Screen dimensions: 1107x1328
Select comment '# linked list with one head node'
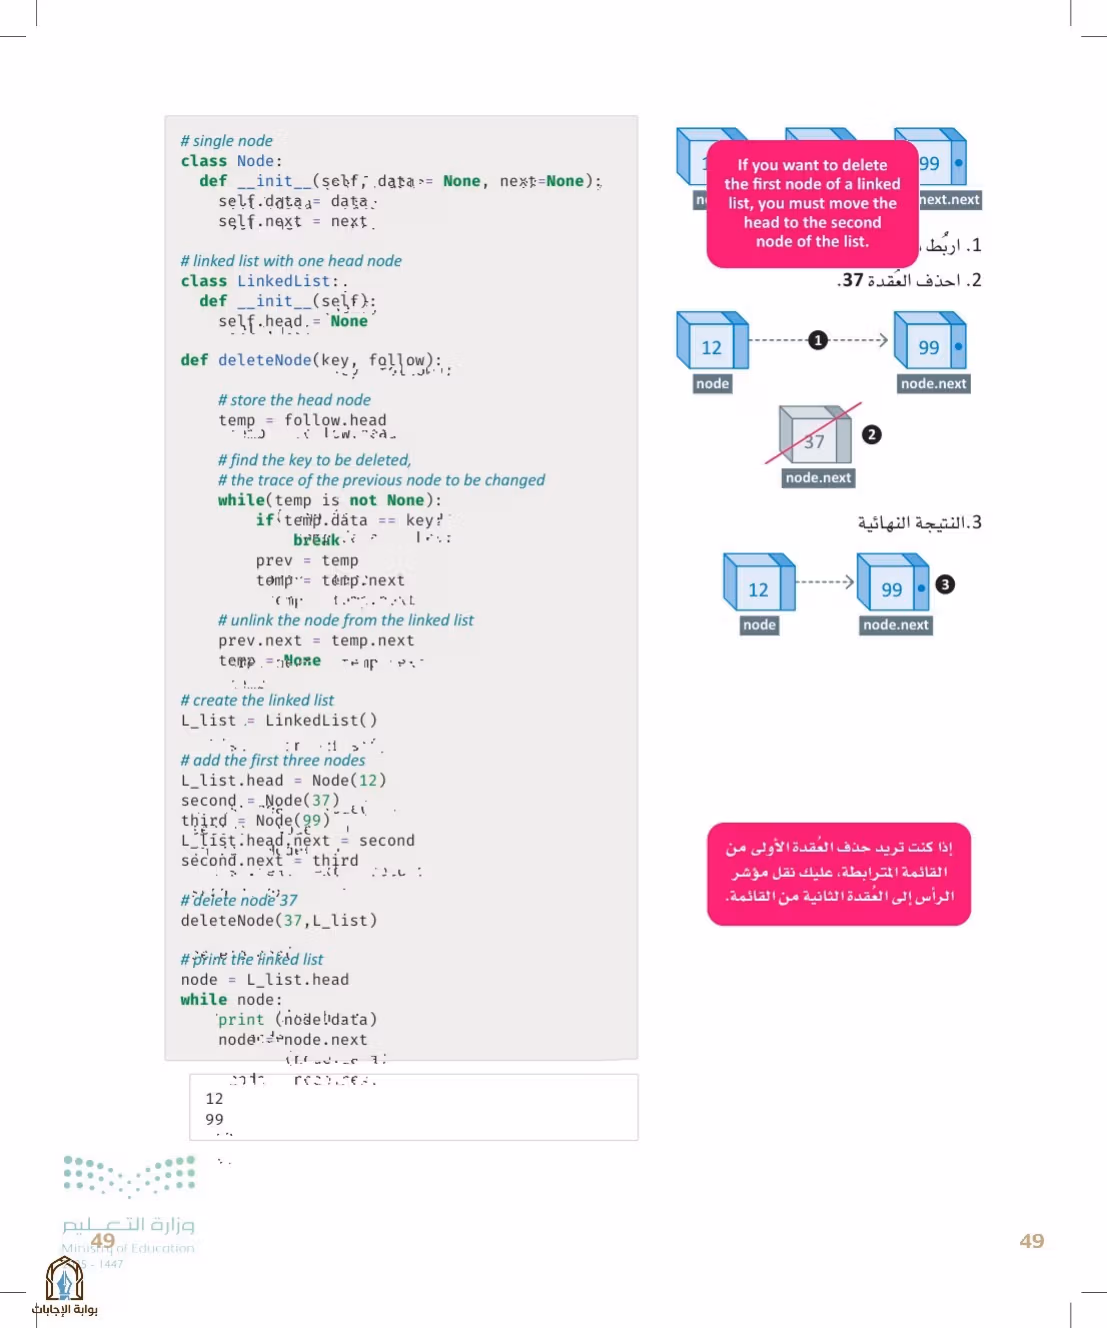(291, 261)
